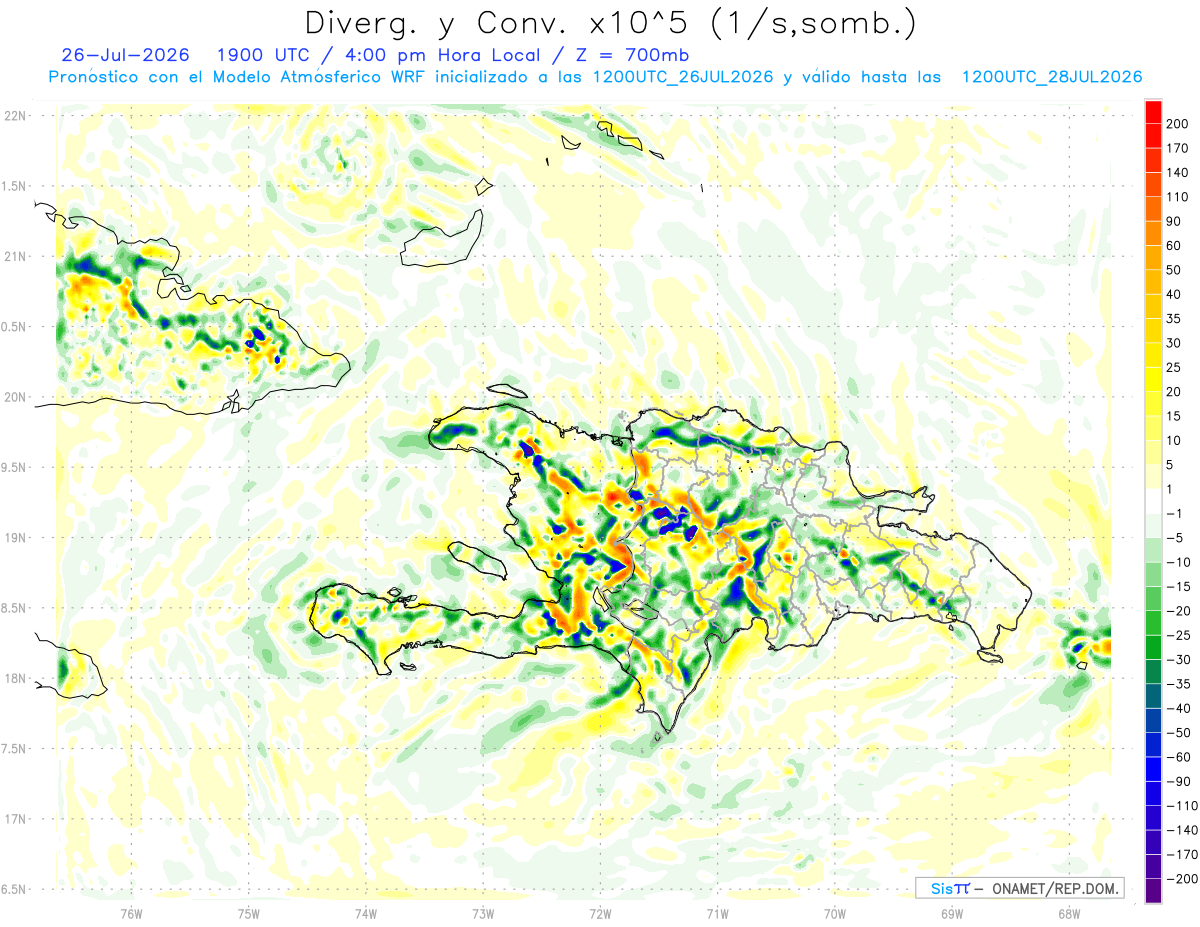
Task: Click the "68W" longitude label
Action: click(x=1069, y=913)
